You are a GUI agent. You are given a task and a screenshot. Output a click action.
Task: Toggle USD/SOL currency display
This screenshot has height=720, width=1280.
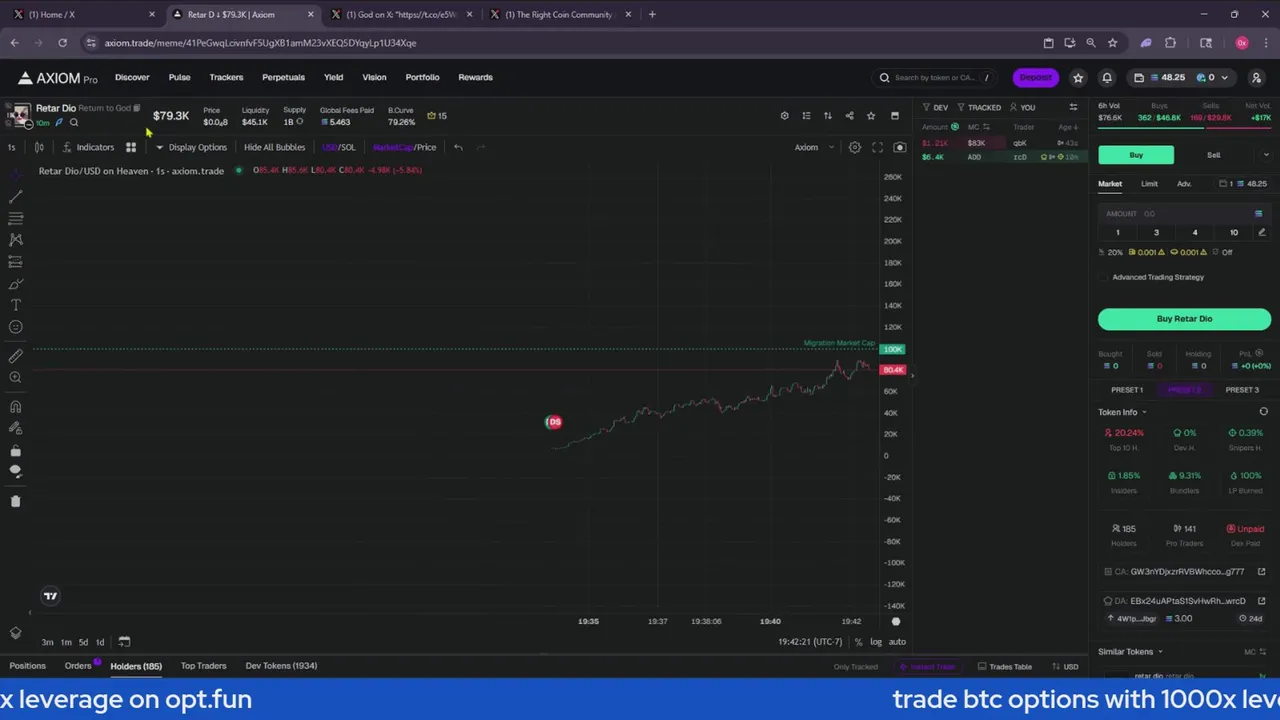tap(338, 148)
